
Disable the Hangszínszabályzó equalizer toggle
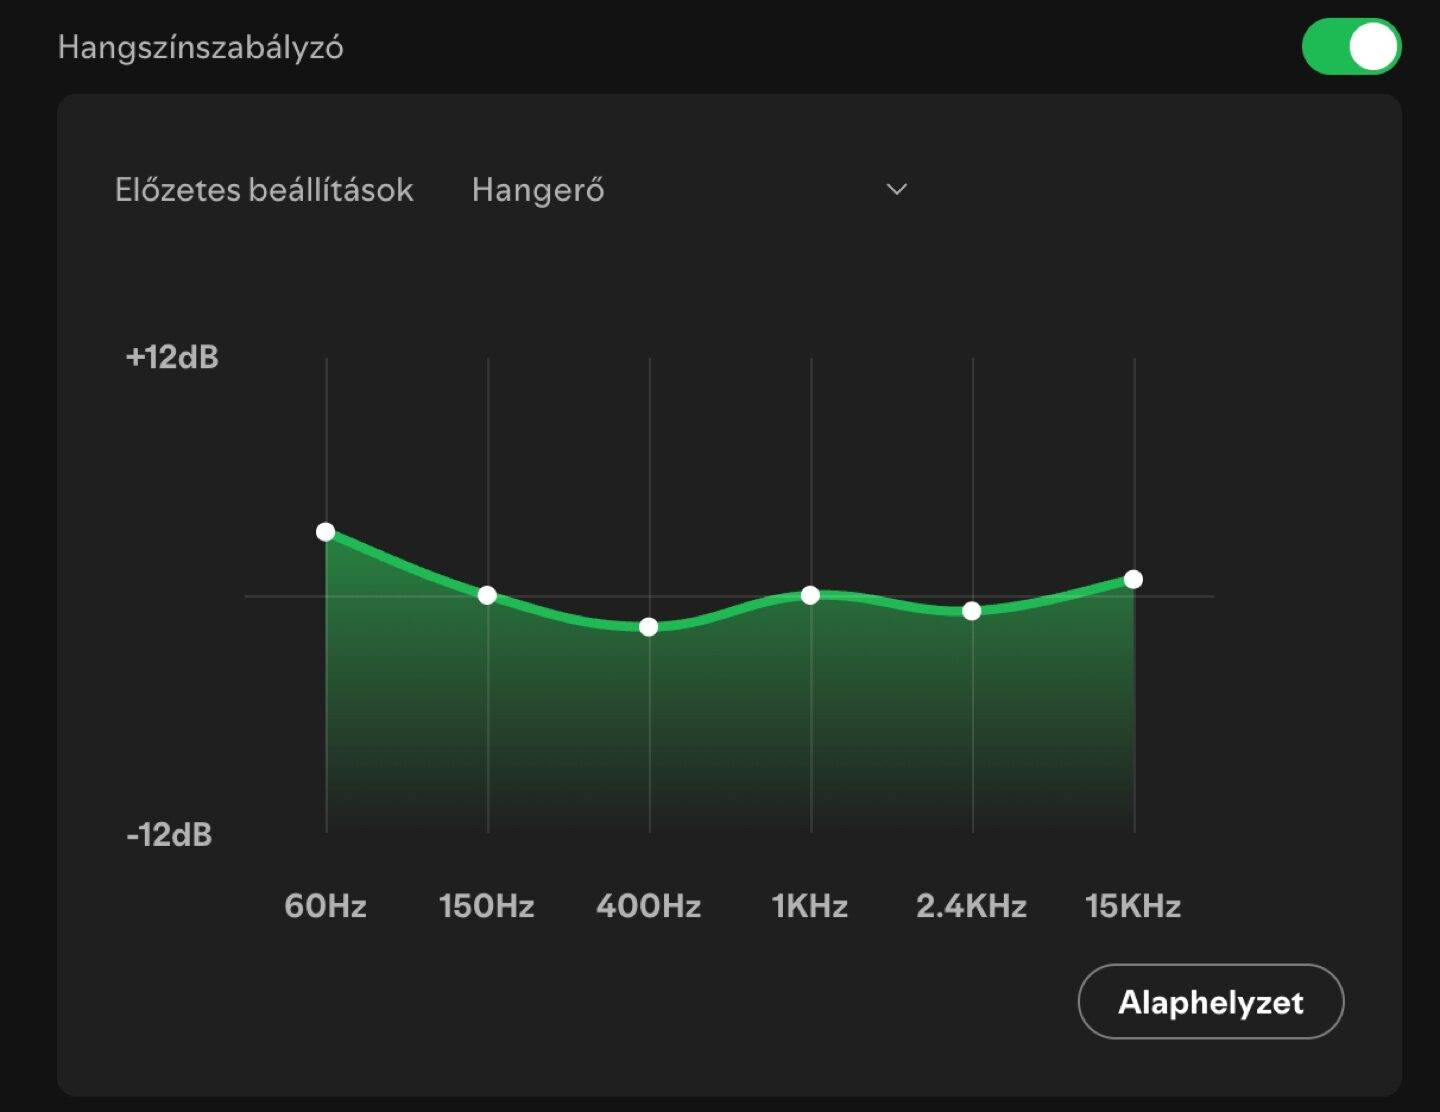(x=1351, y=47)
